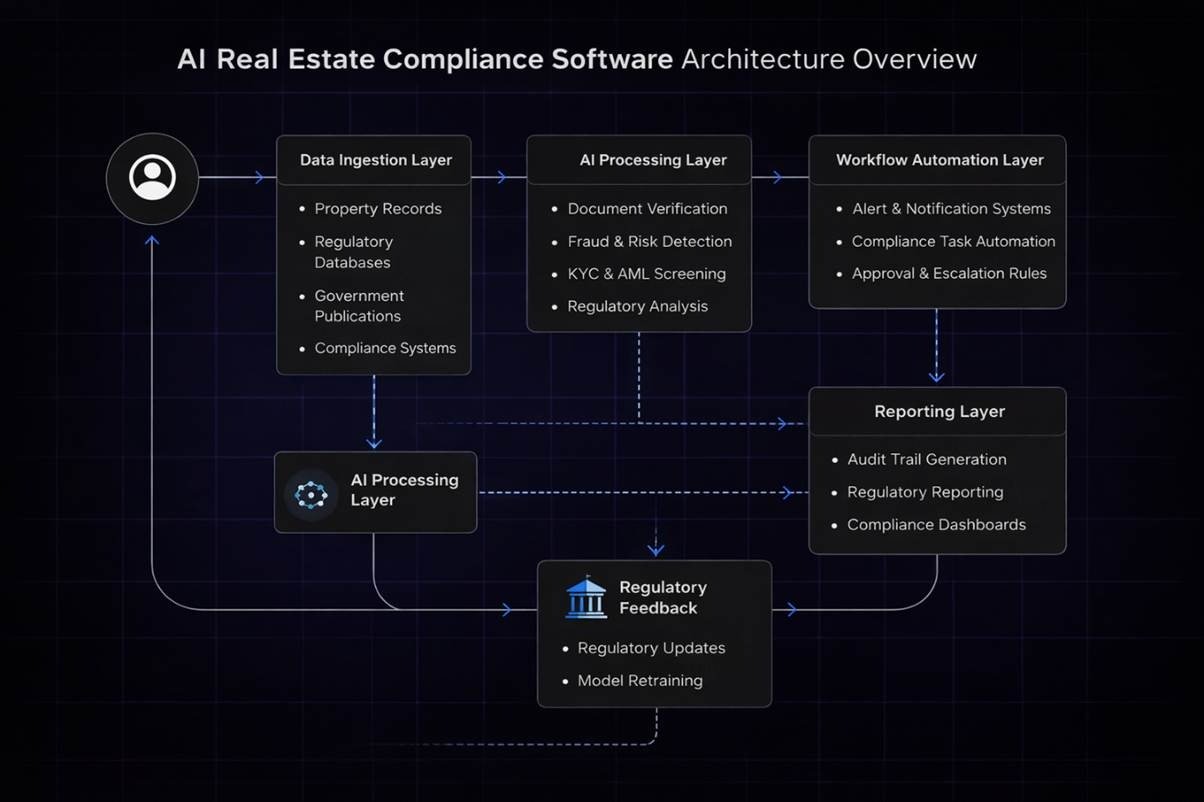1204x802 pixels.
Task: Select the Reporting Layer header
Action: (939, 411)
